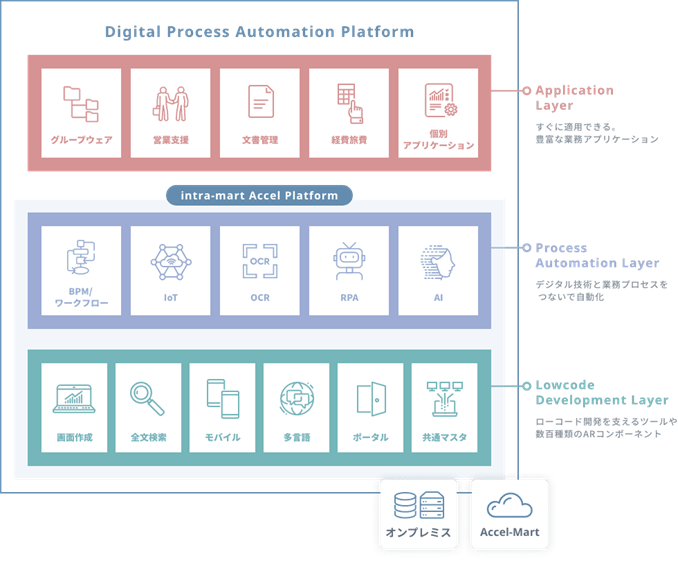
Task: Click the BPM/ワークフロー label text
Action: (x=81, y=297)
